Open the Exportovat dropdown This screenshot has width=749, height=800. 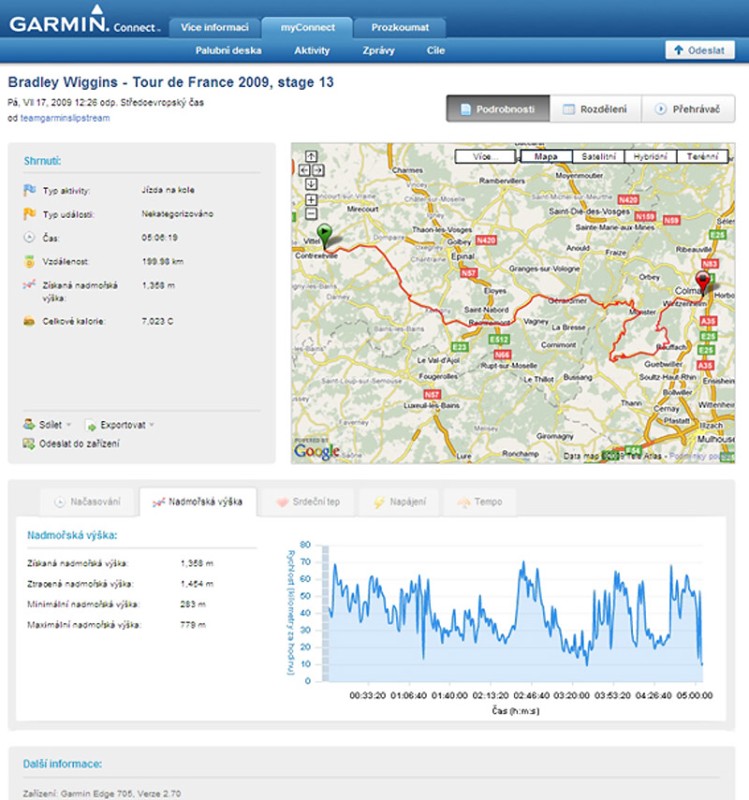tap(120, 425)
